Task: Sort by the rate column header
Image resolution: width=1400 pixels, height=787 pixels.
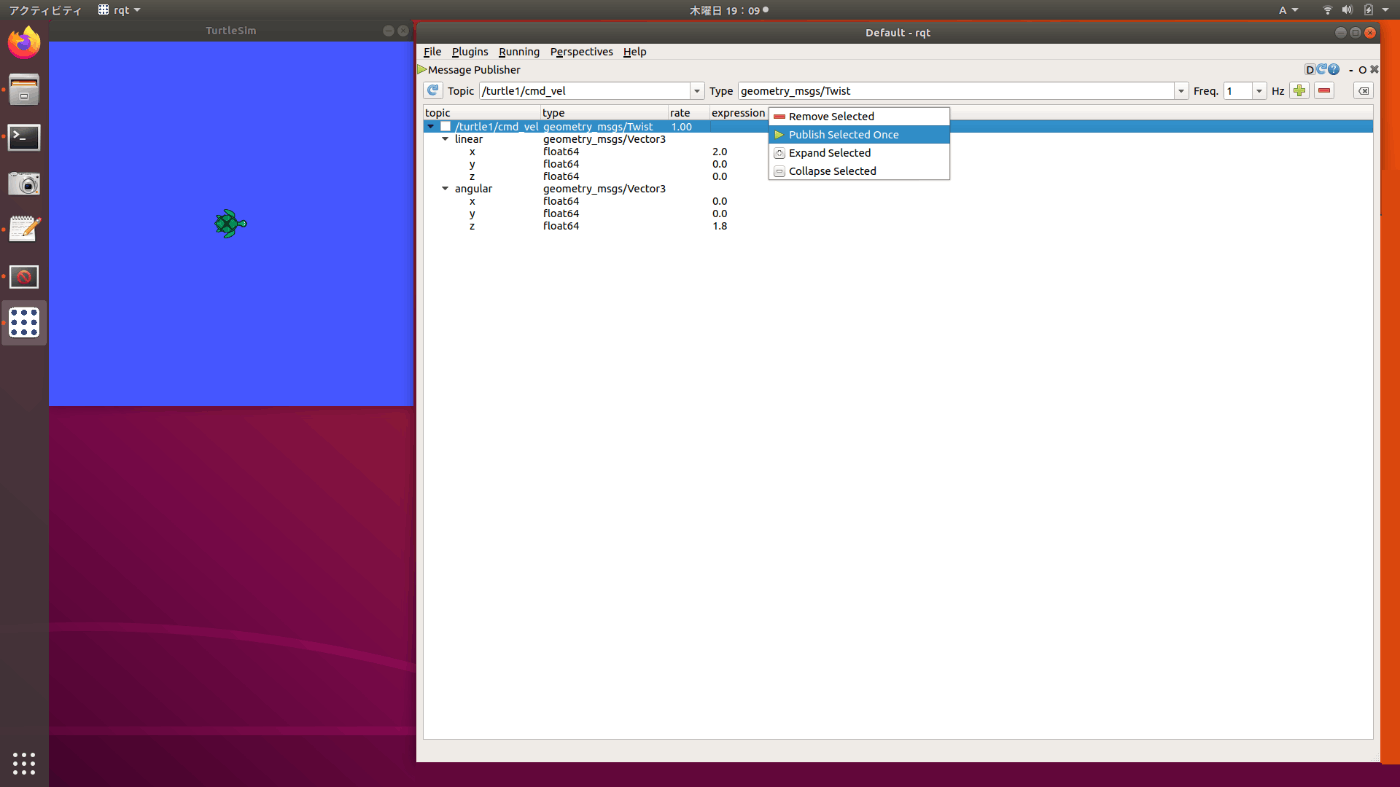Action: tap(689, 113)
